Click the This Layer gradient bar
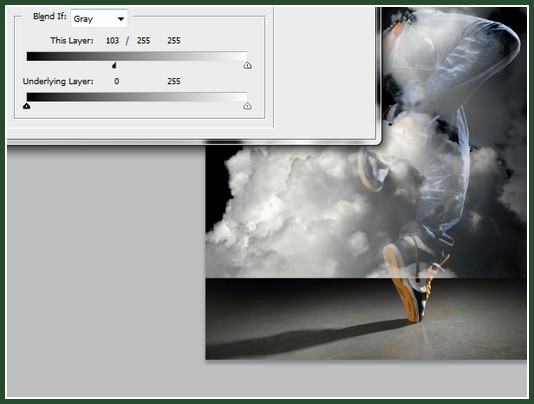534x404 pixels. coord(137,56)
